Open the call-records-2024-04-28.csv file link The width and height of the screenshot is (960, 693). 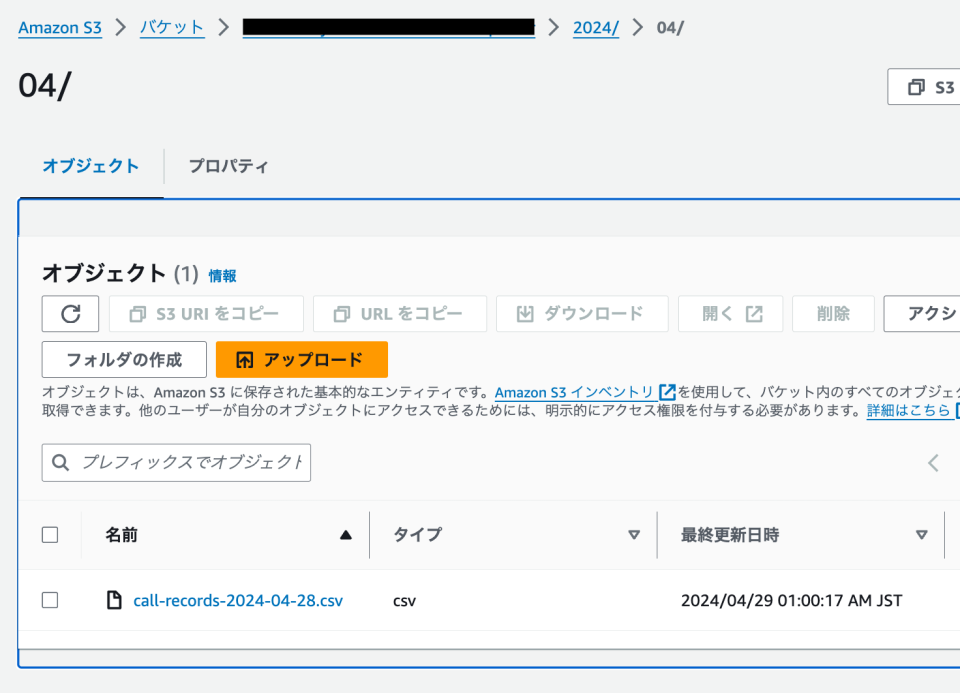point(238,600)
